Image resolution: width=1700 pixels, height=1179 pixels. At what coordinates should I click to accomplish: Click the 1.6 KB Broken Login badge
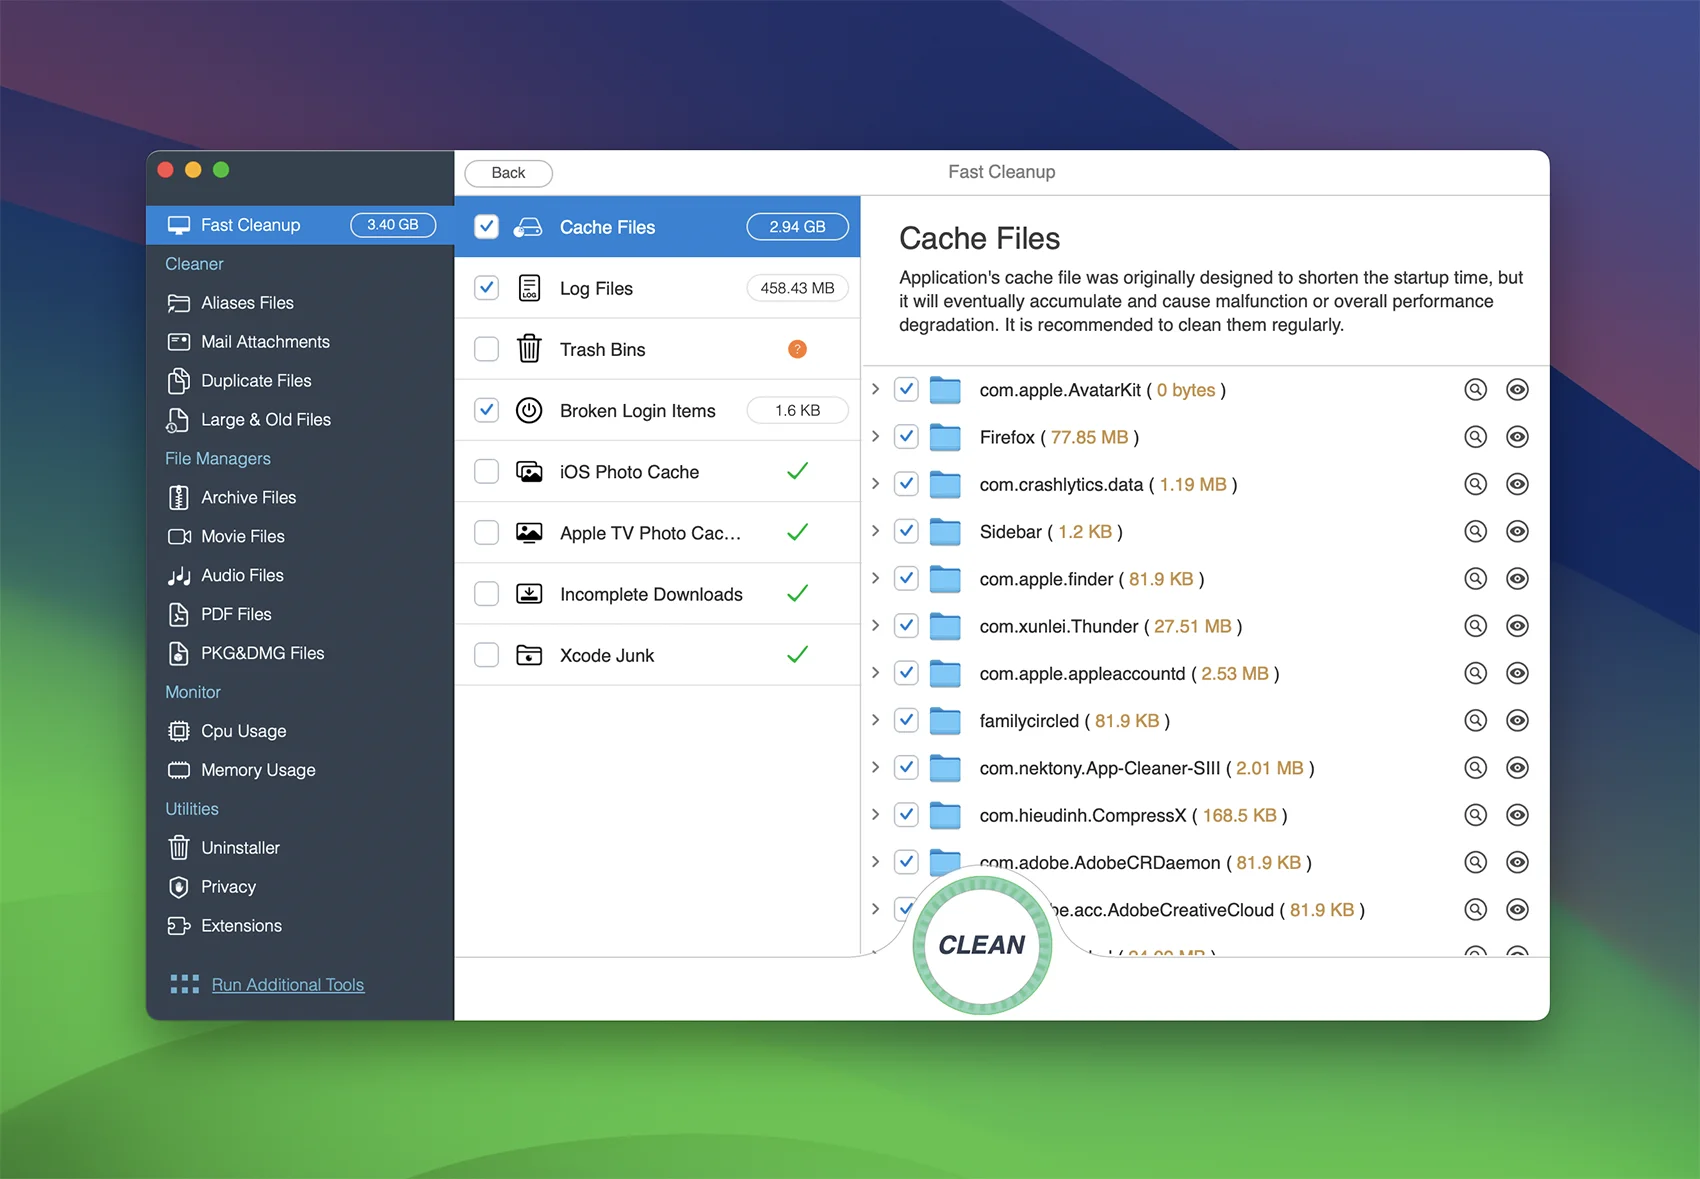[x=797, y=410]
